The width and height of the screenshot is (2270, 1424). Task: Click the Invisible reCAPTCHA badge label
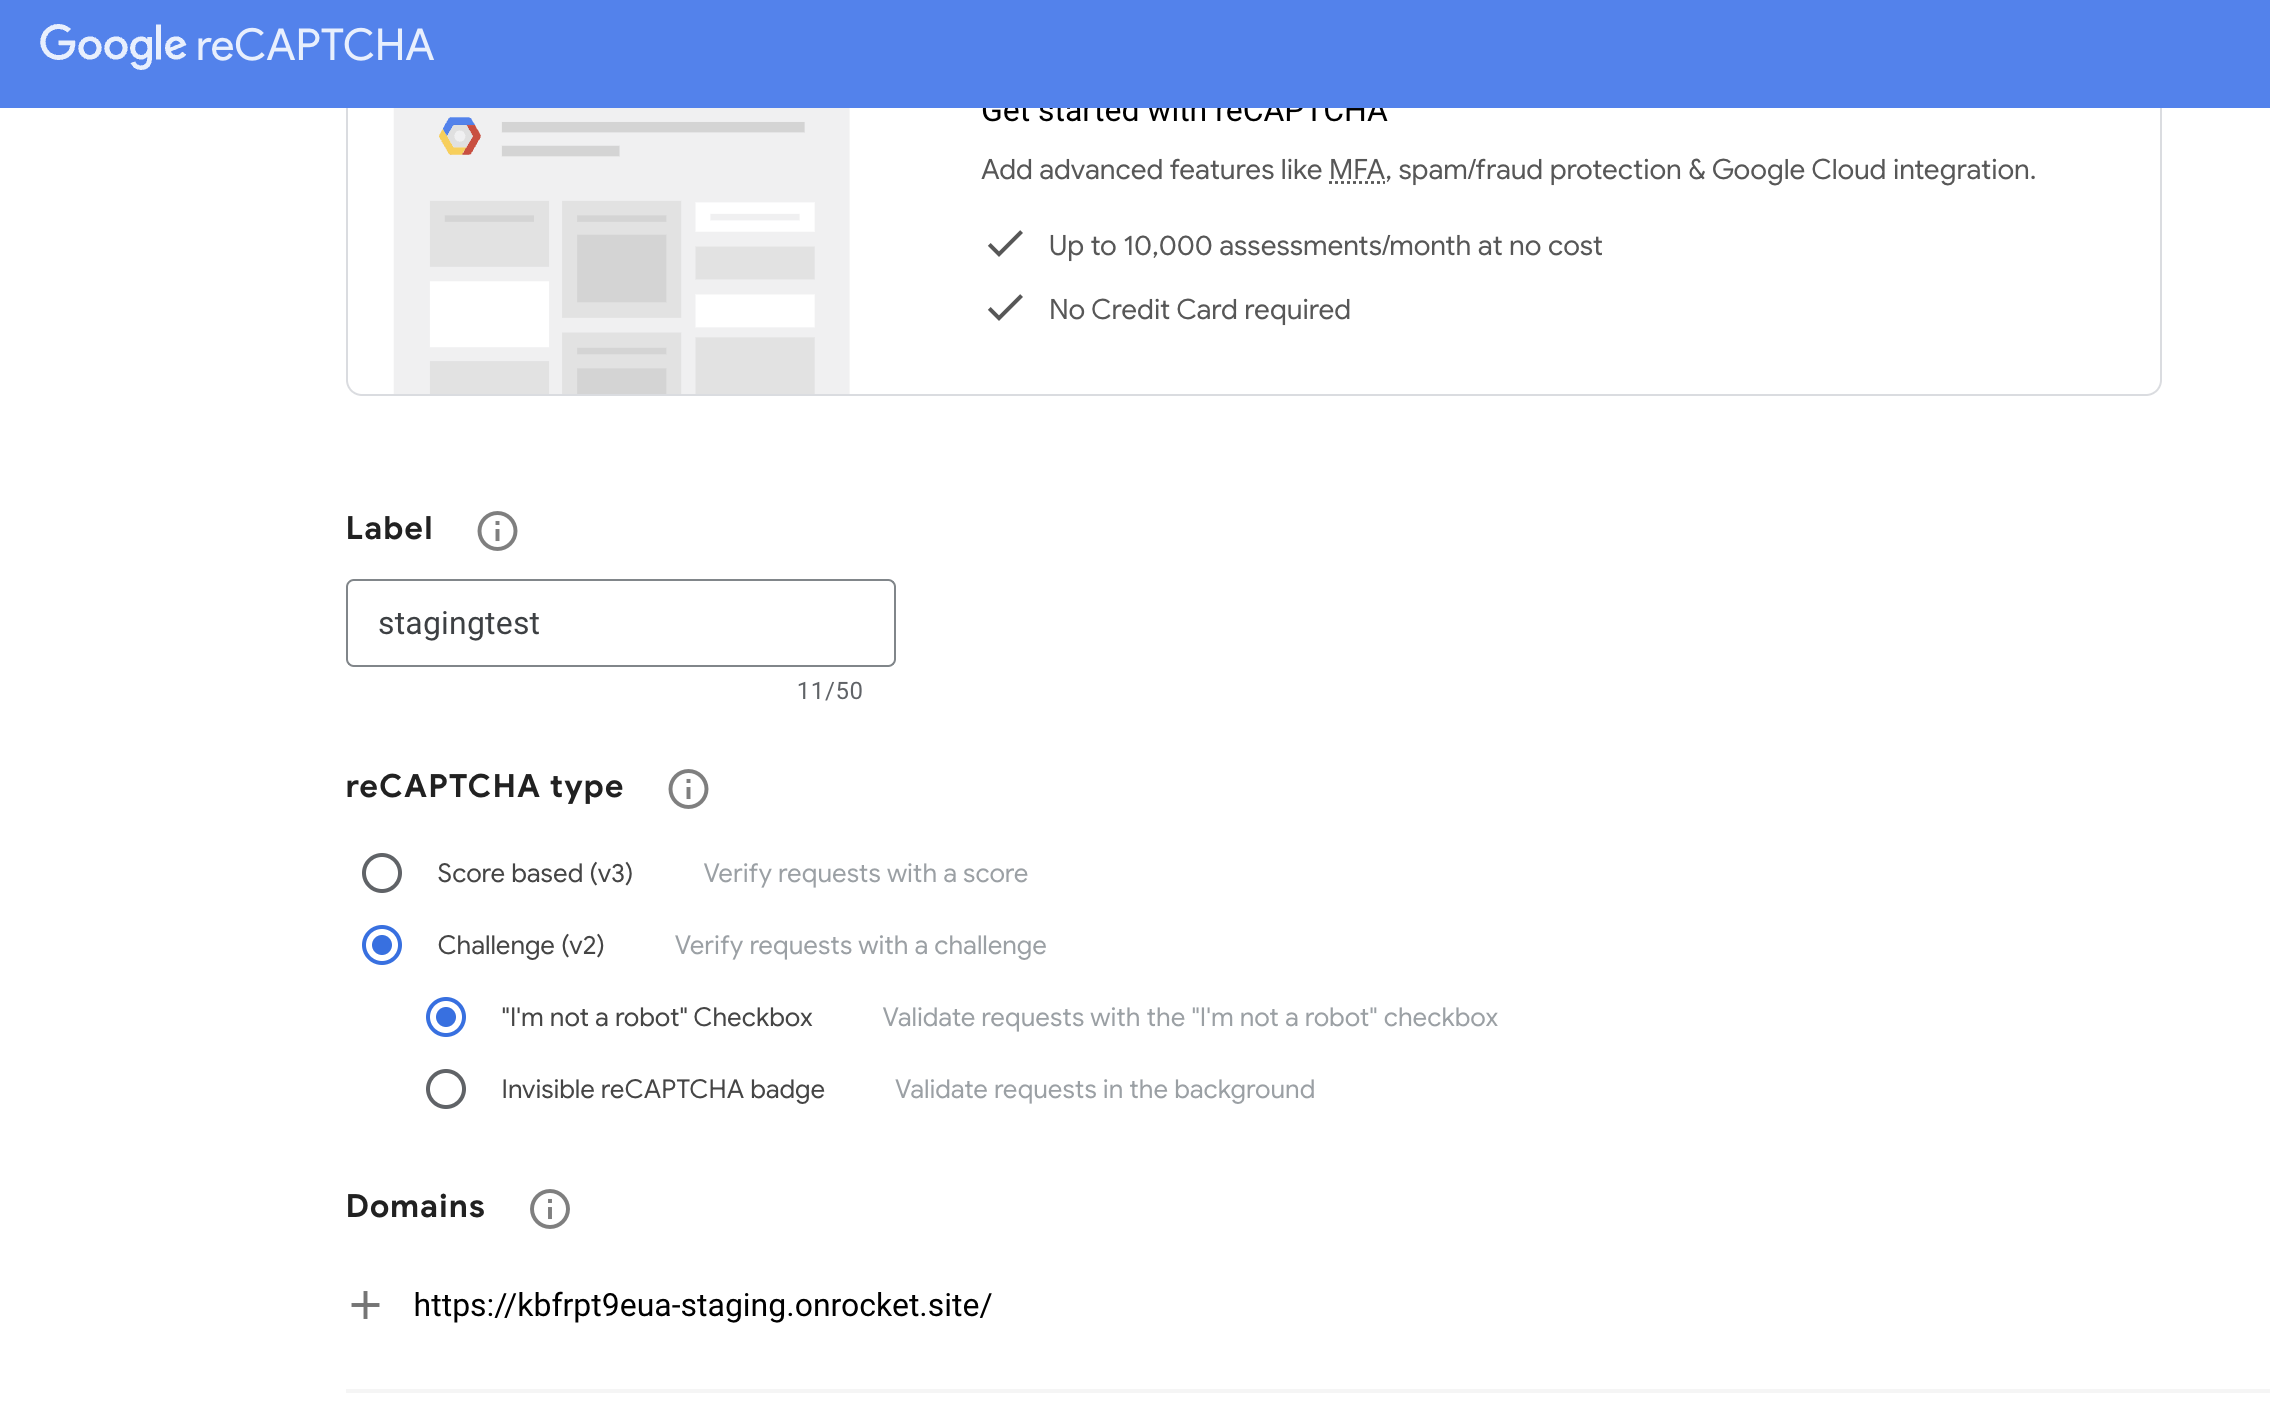[663, 1089]
